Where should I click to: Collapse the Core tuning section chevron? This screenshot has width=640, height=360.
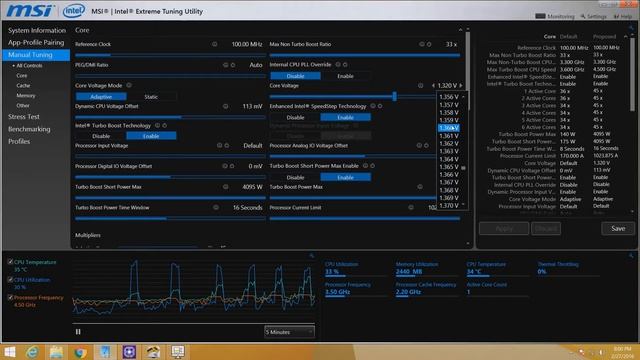[460, 30]
